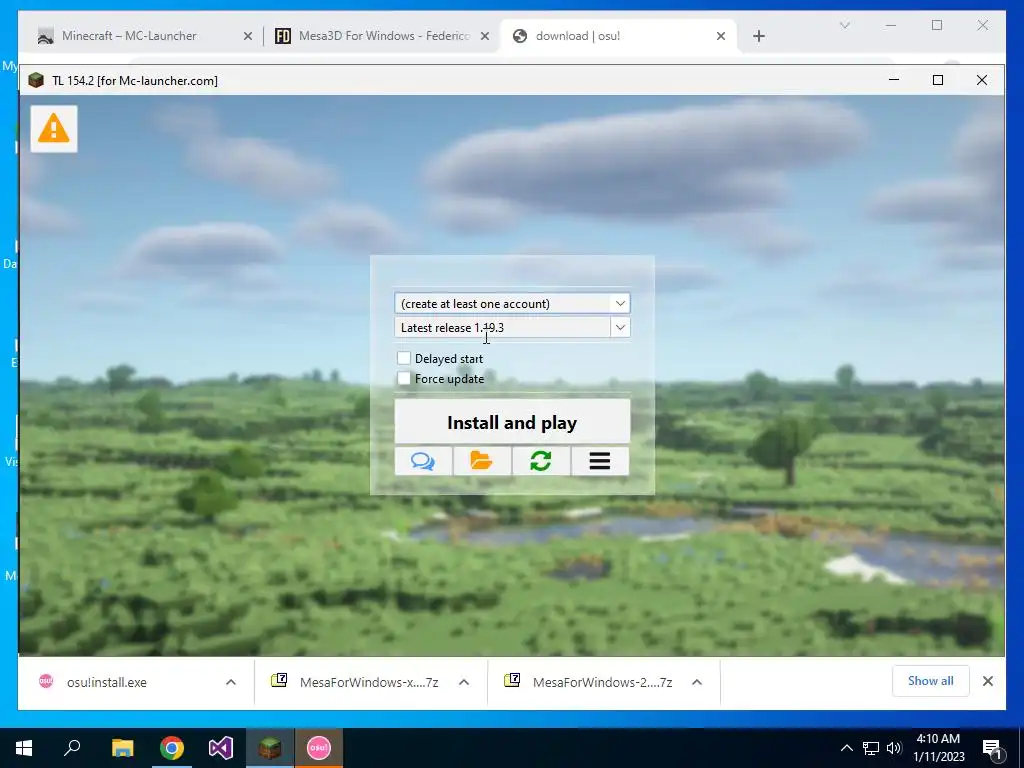Enable the Delayed start checkbox
Image resolution: width=1024 pixels, height=768 pixels.
[x=404, y=358]
